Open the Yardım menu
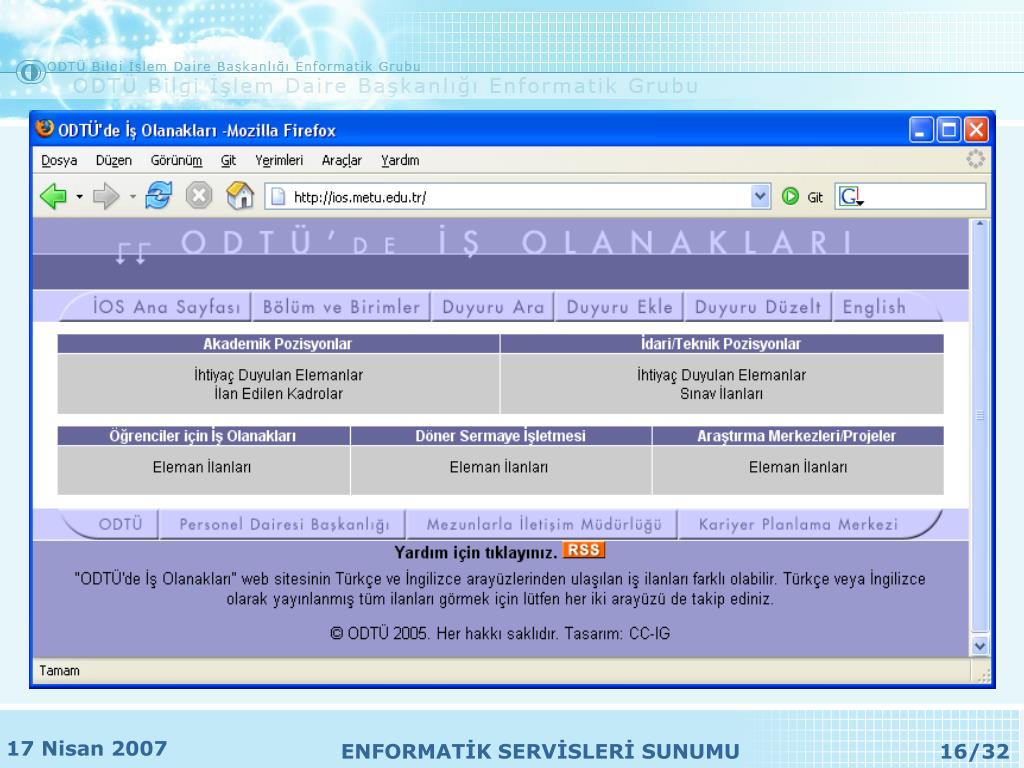Image resolution: width=1024 pixels, height=768 pixels. coord(400,161)
